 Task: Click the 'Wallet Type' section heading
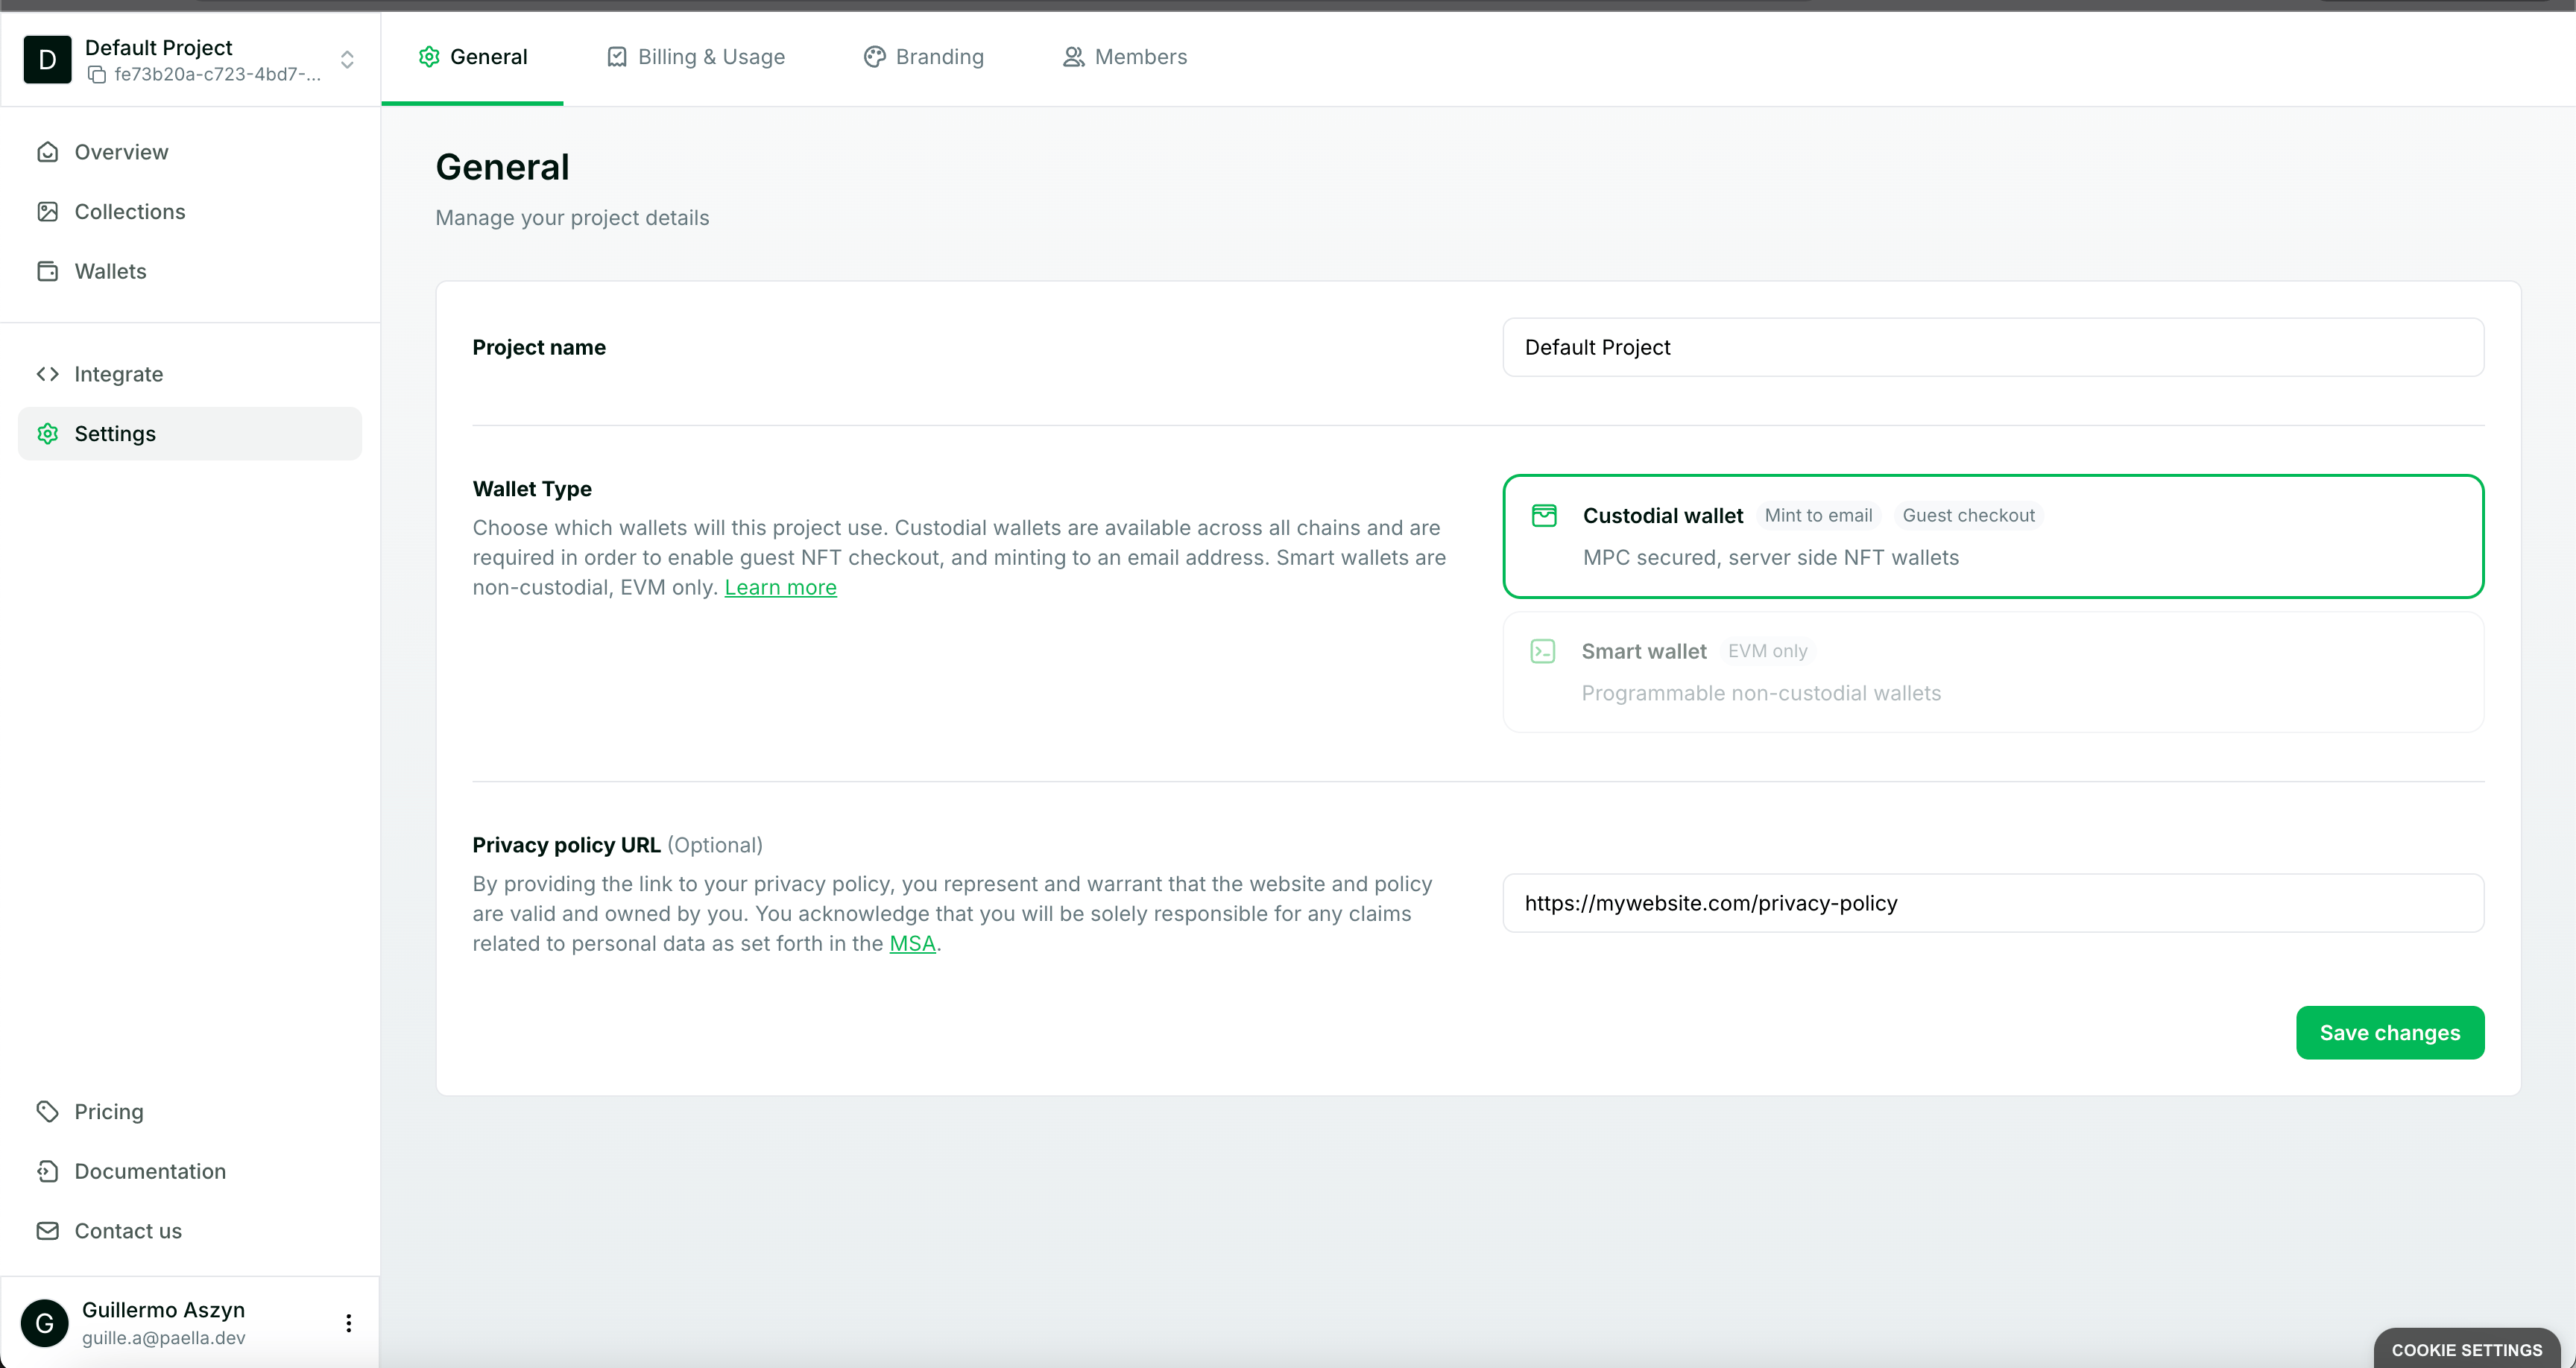(x=532, y=489)
